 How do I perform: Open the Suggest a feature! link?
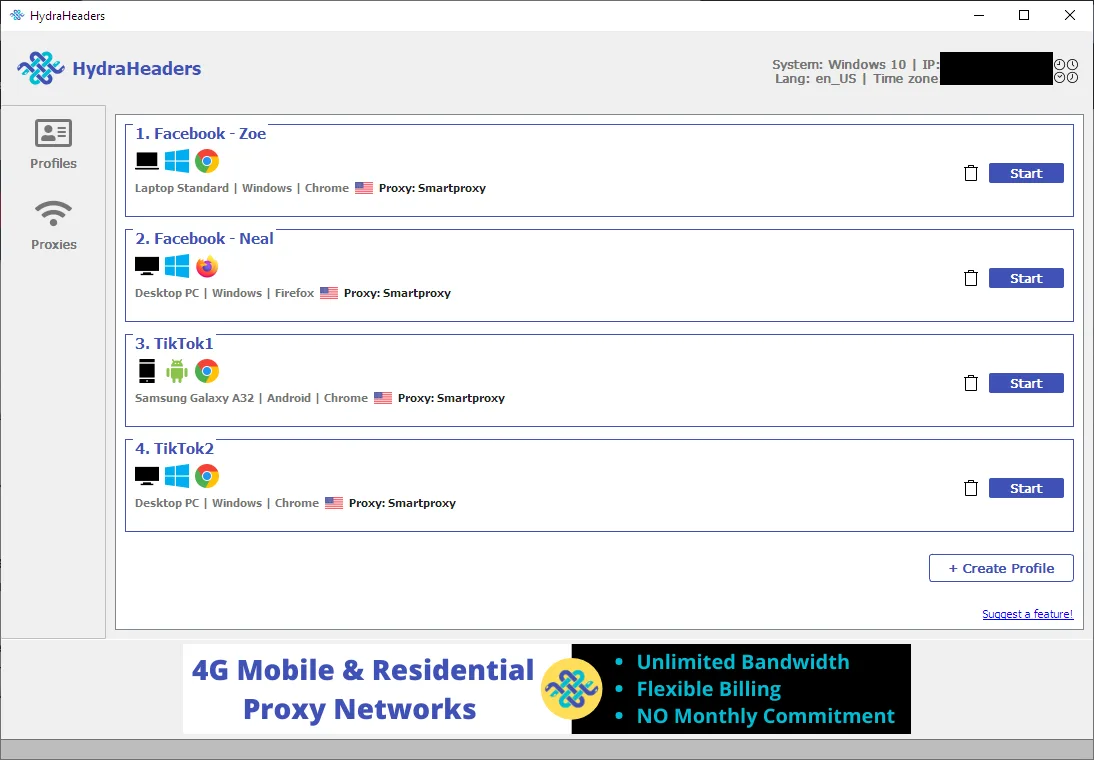(1027, 614)
